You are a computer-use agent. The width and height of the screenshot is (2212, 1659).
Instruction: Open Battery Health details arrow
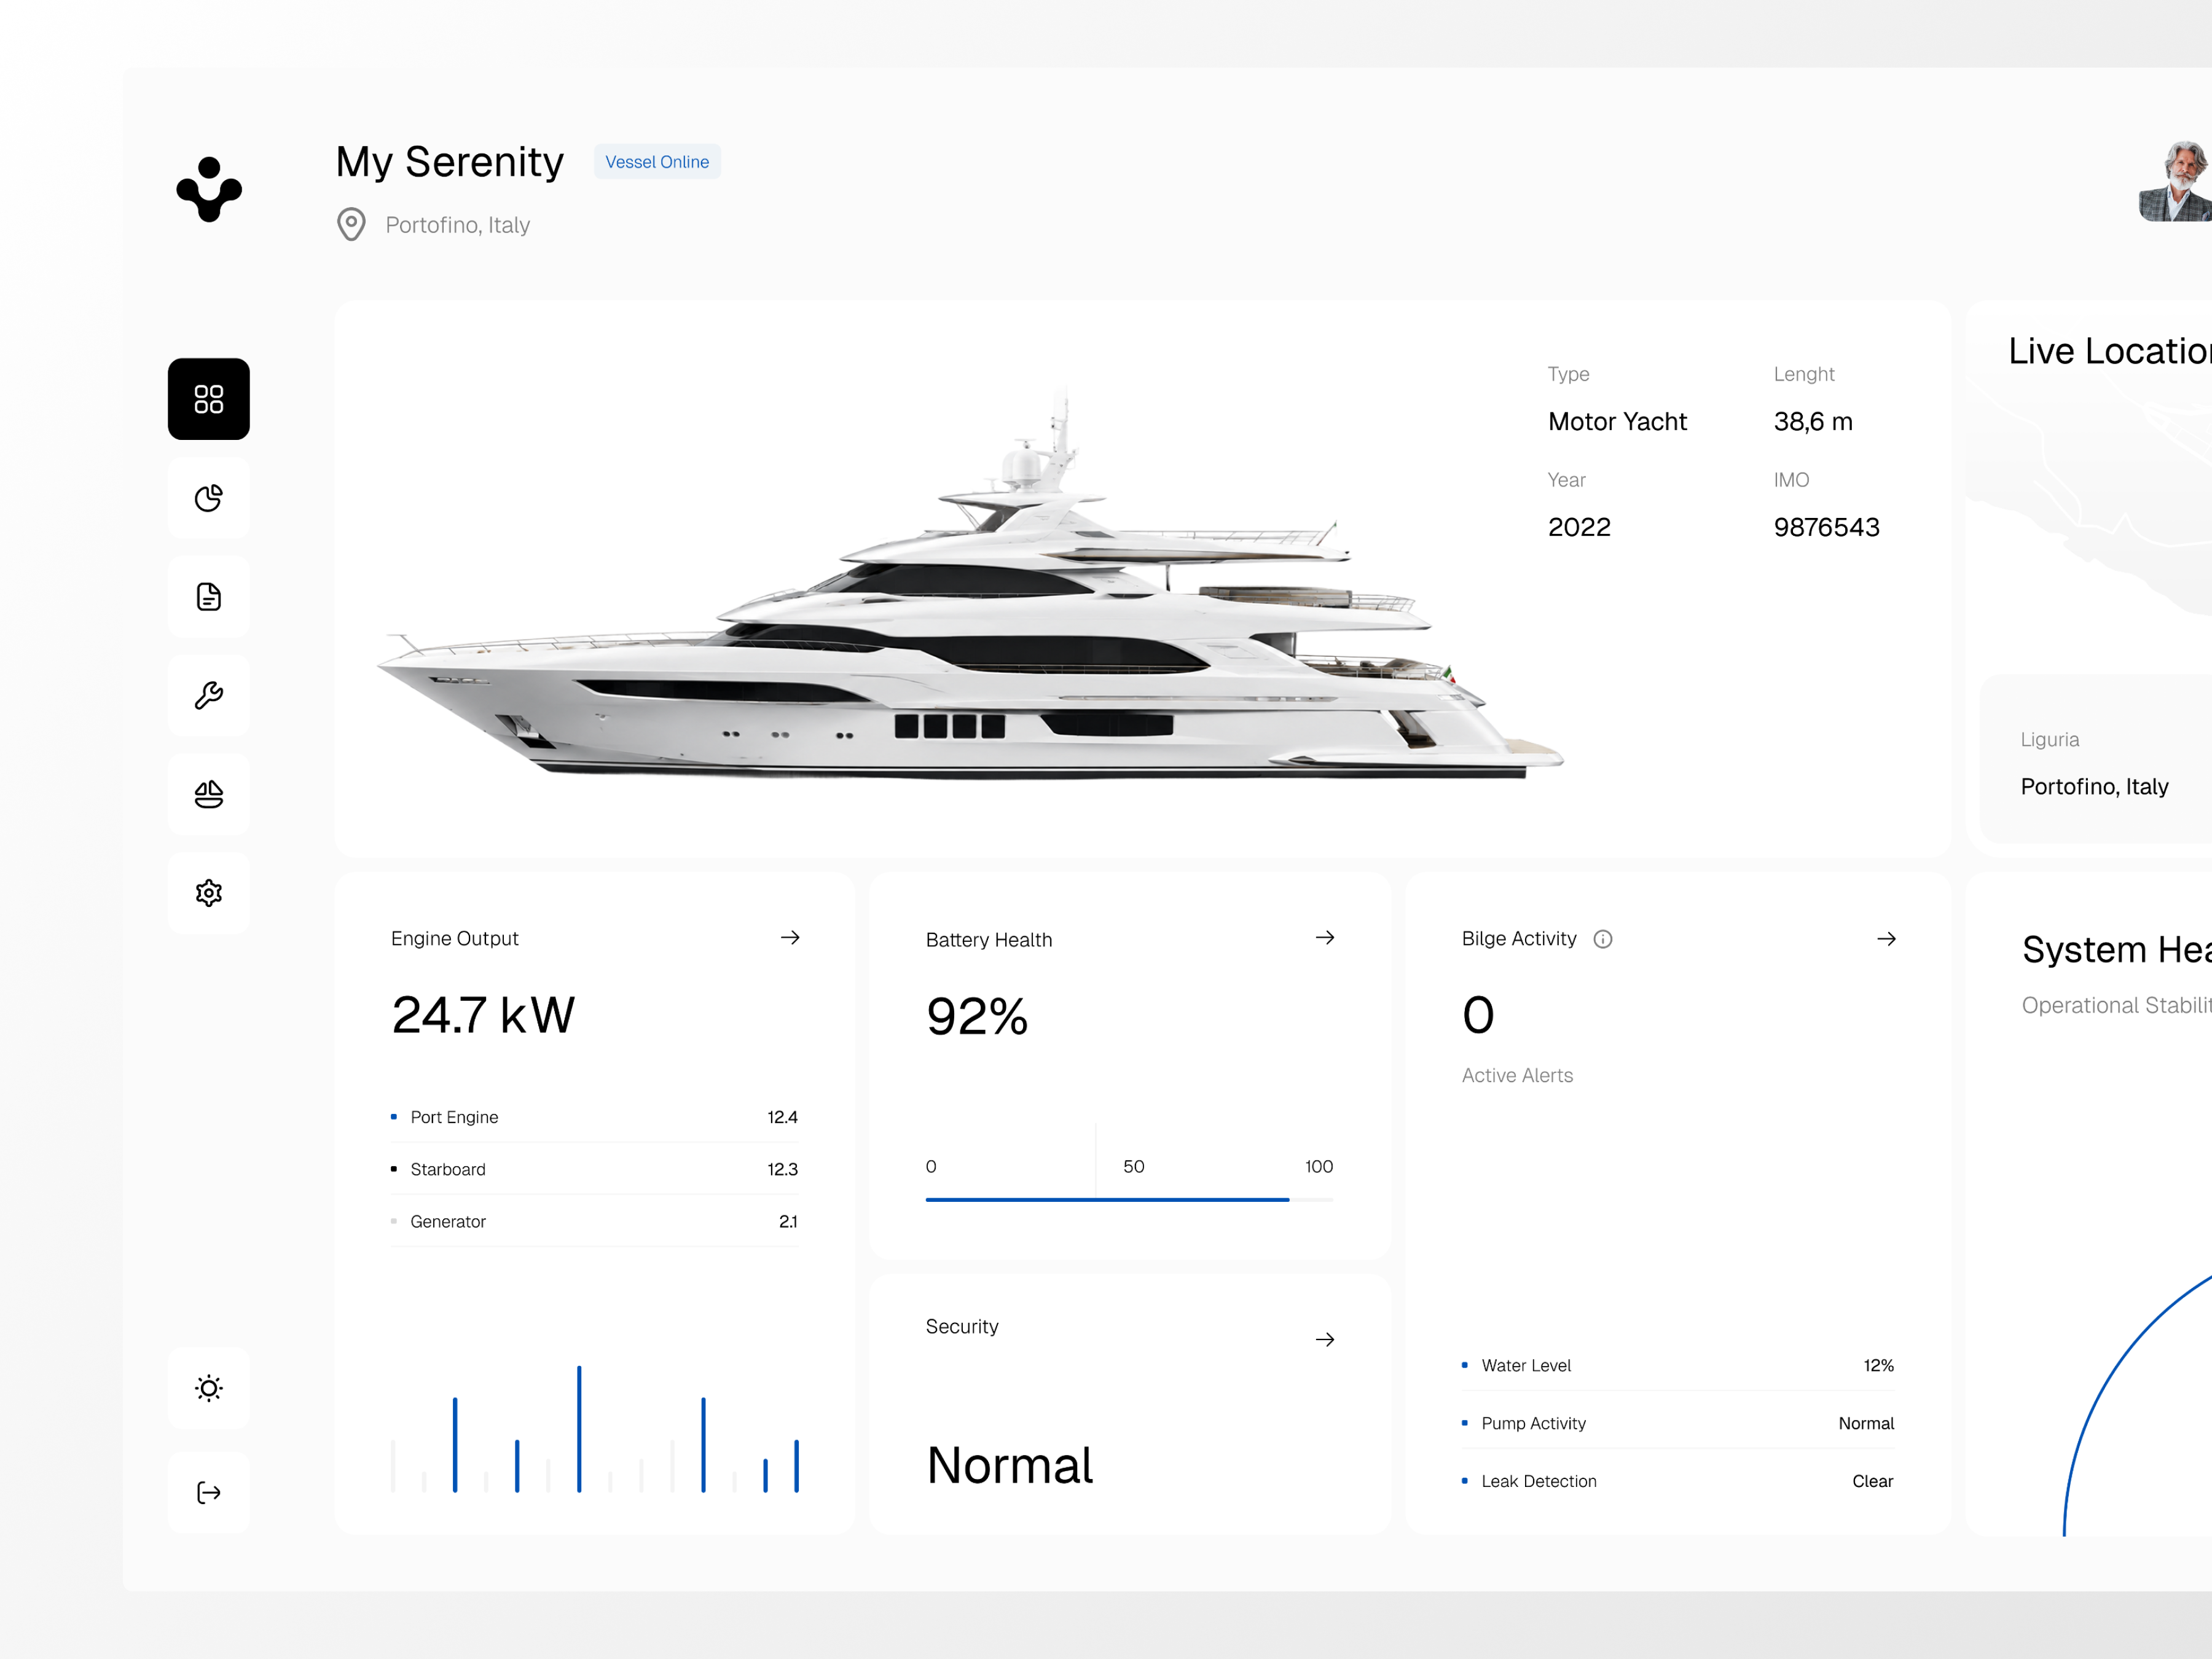(1325, 937)
